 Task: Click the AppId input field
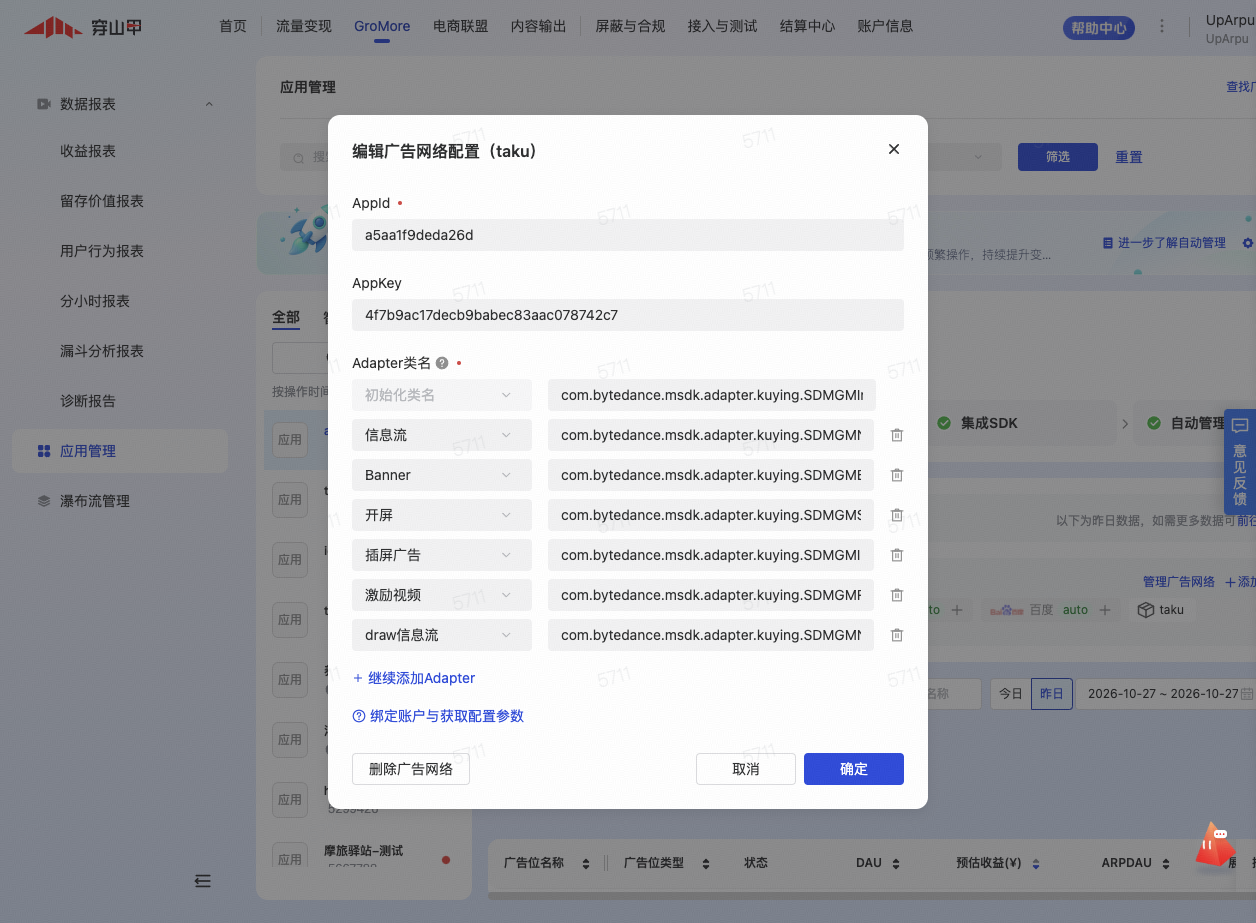628,235
